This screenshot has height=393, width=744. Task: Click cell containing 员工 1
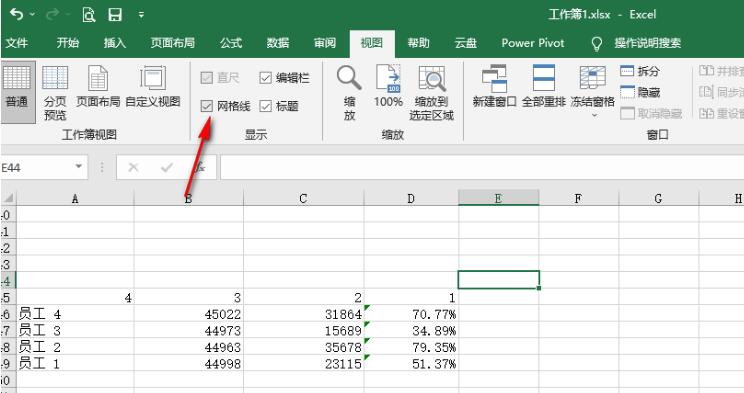(x=75, y=364)
